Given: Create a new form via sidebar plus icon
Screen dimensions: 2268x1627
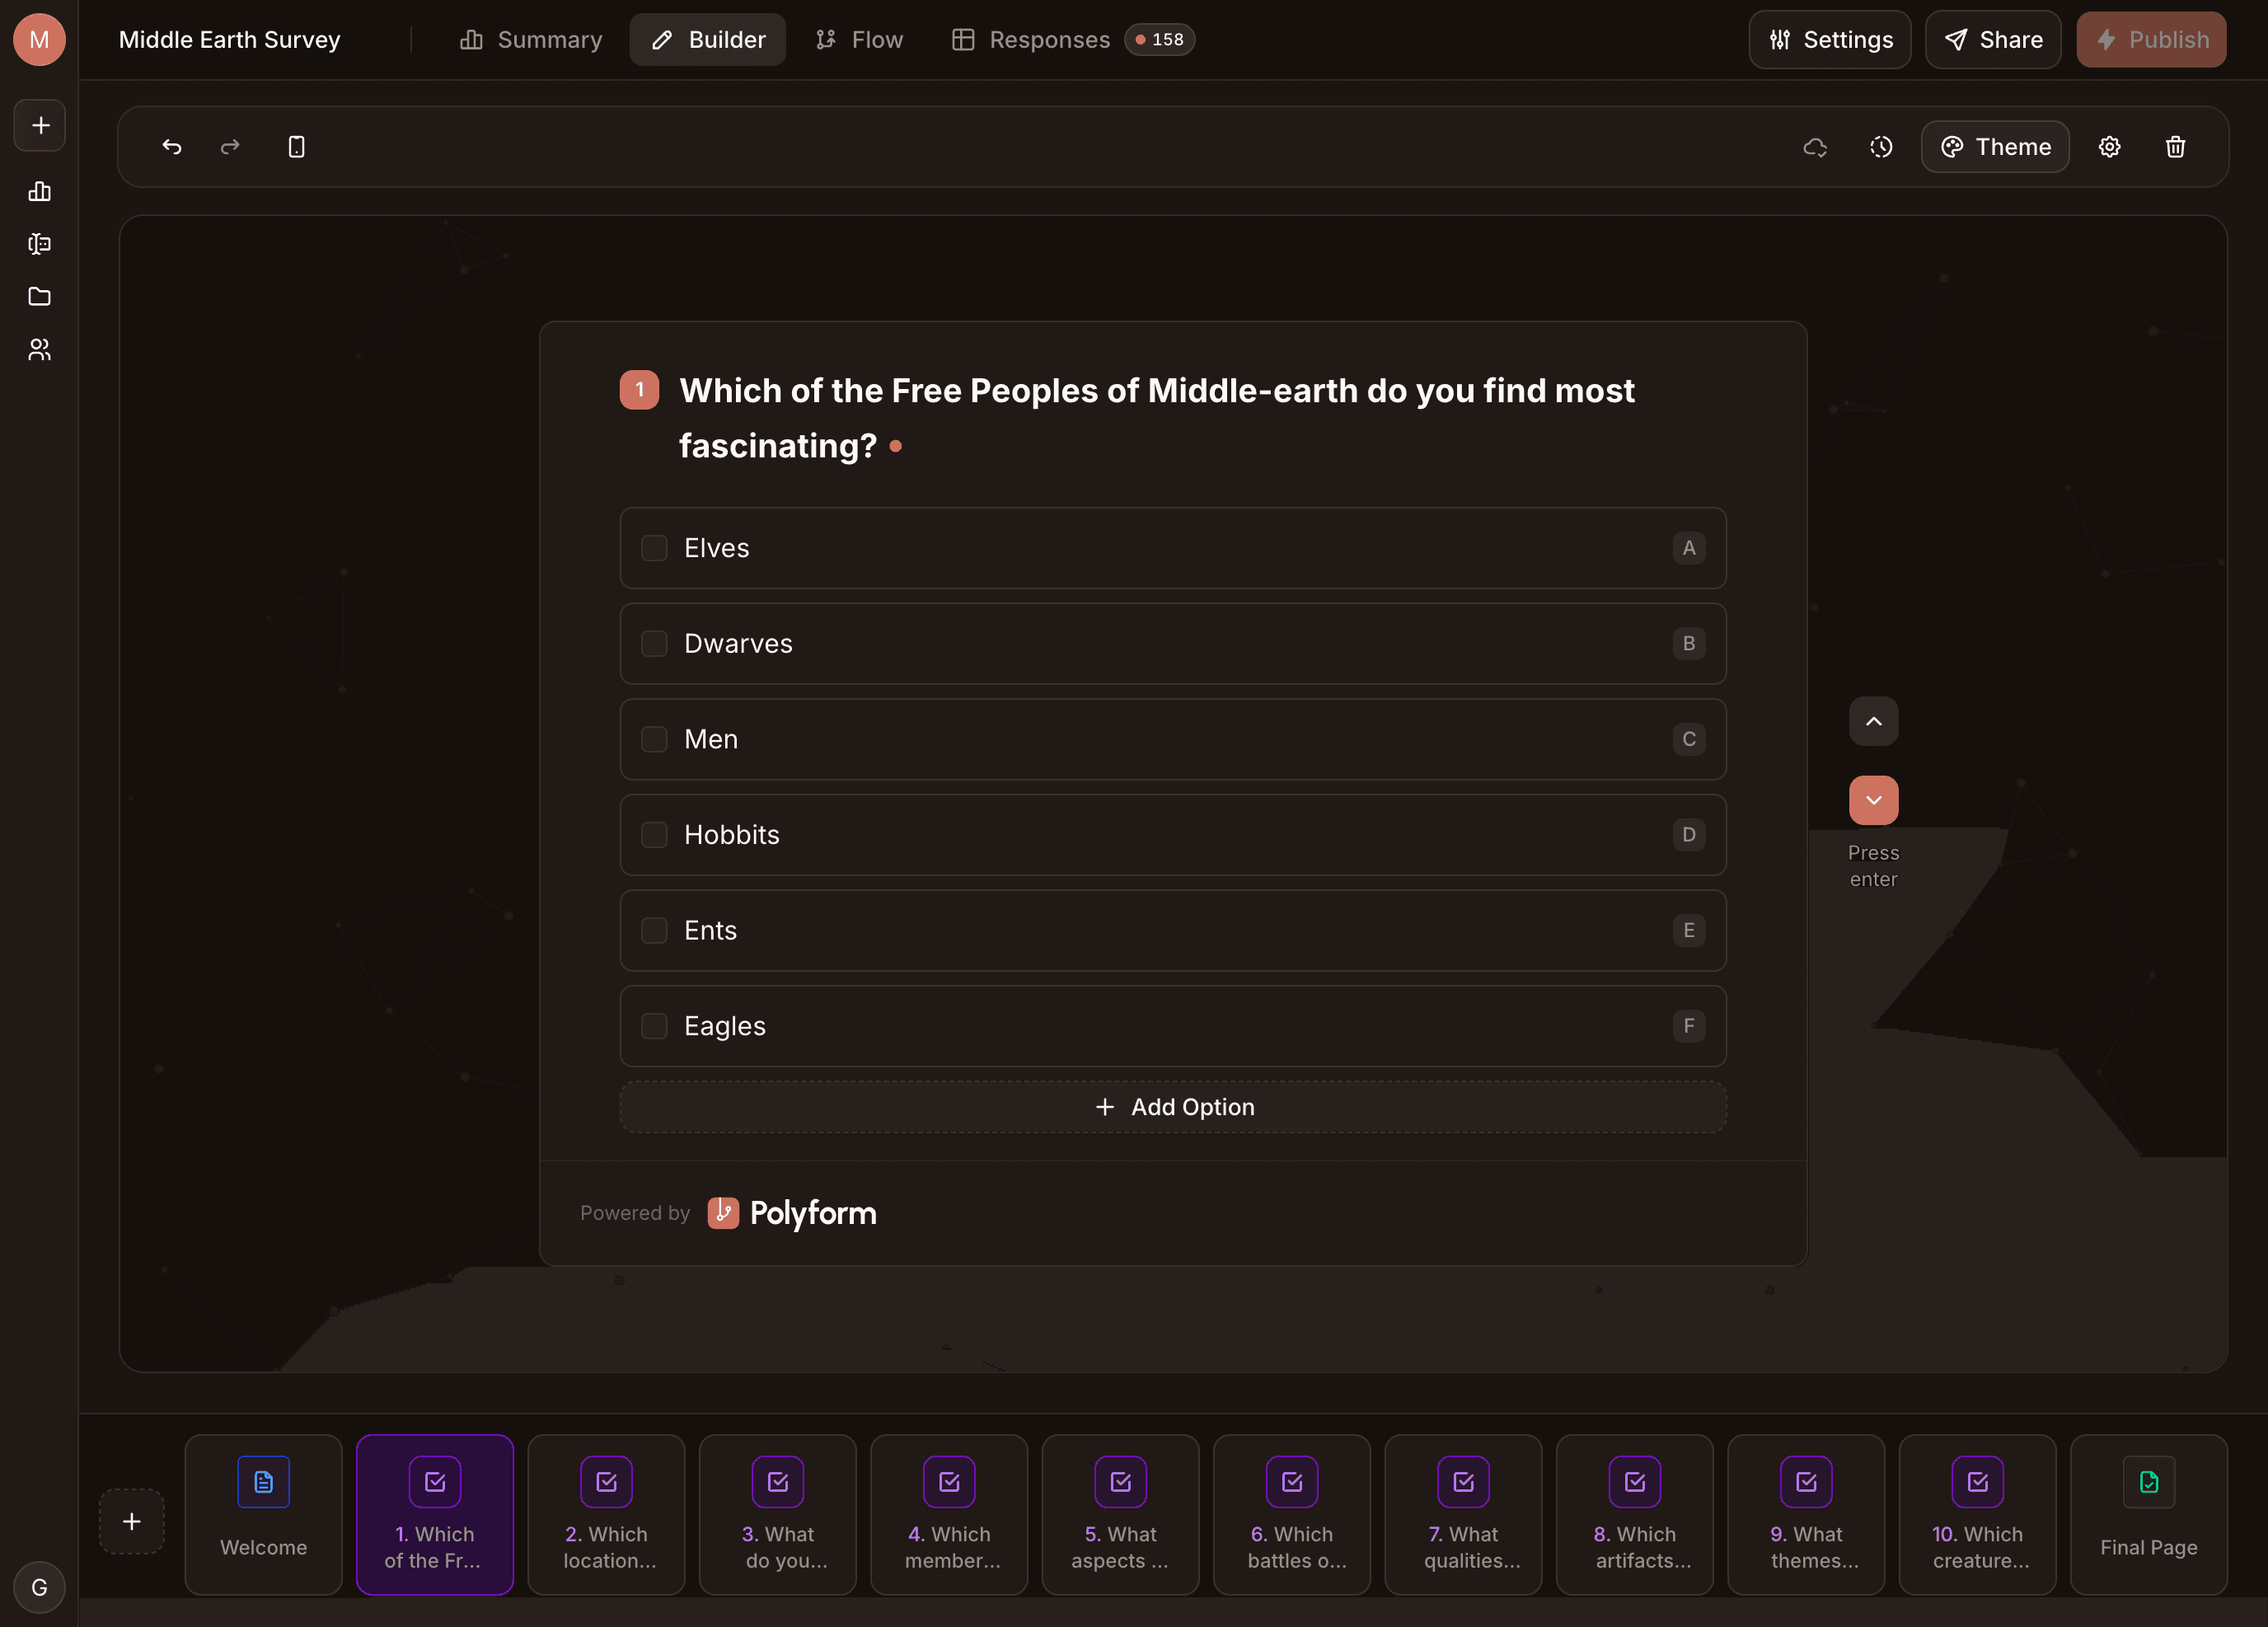Looking at the screenshot, I should point(39,124).
